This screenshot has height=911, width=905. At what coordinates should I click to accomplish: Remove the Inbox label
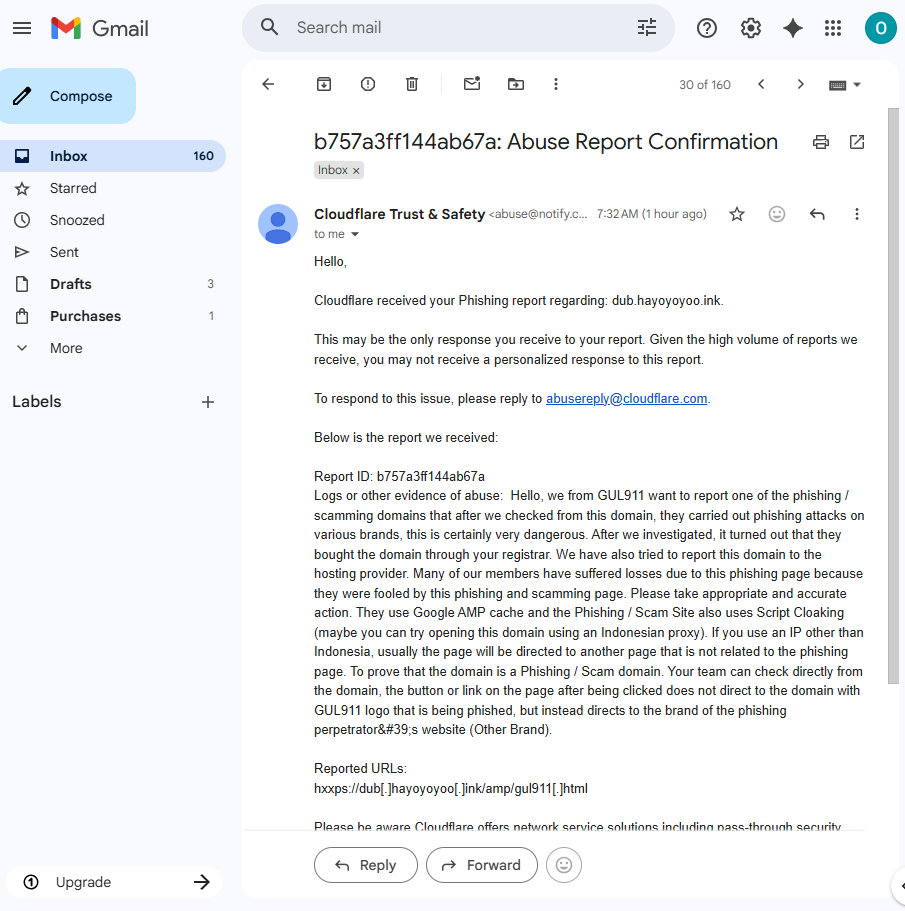click(356, 171)
